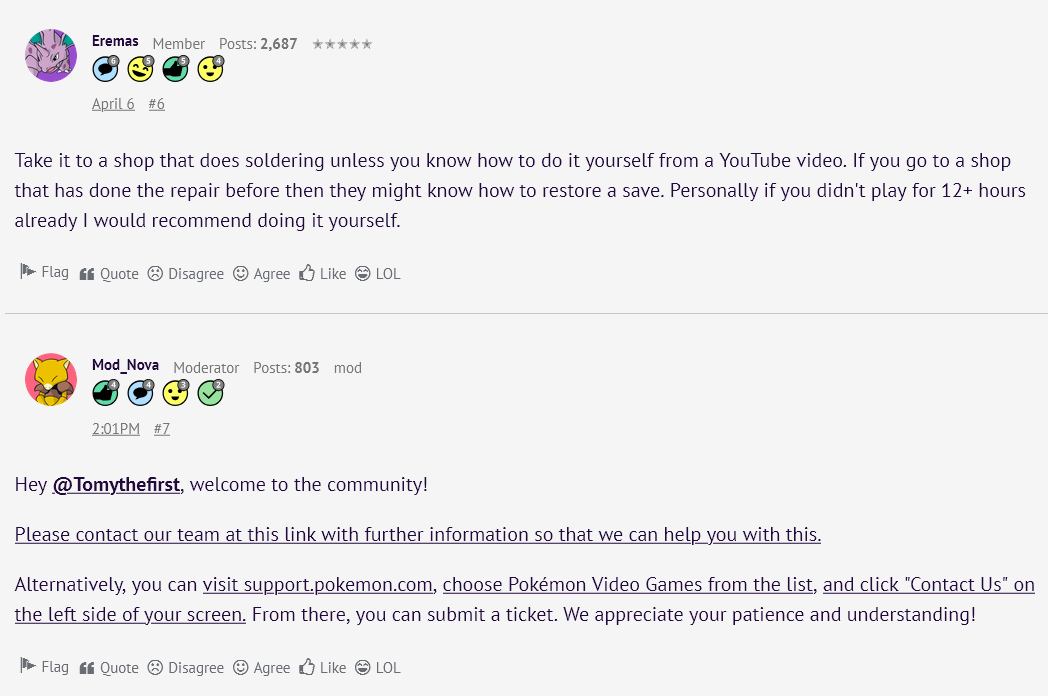
Task: Follow the "Please contact our team" link
Action: coord(417,535)
